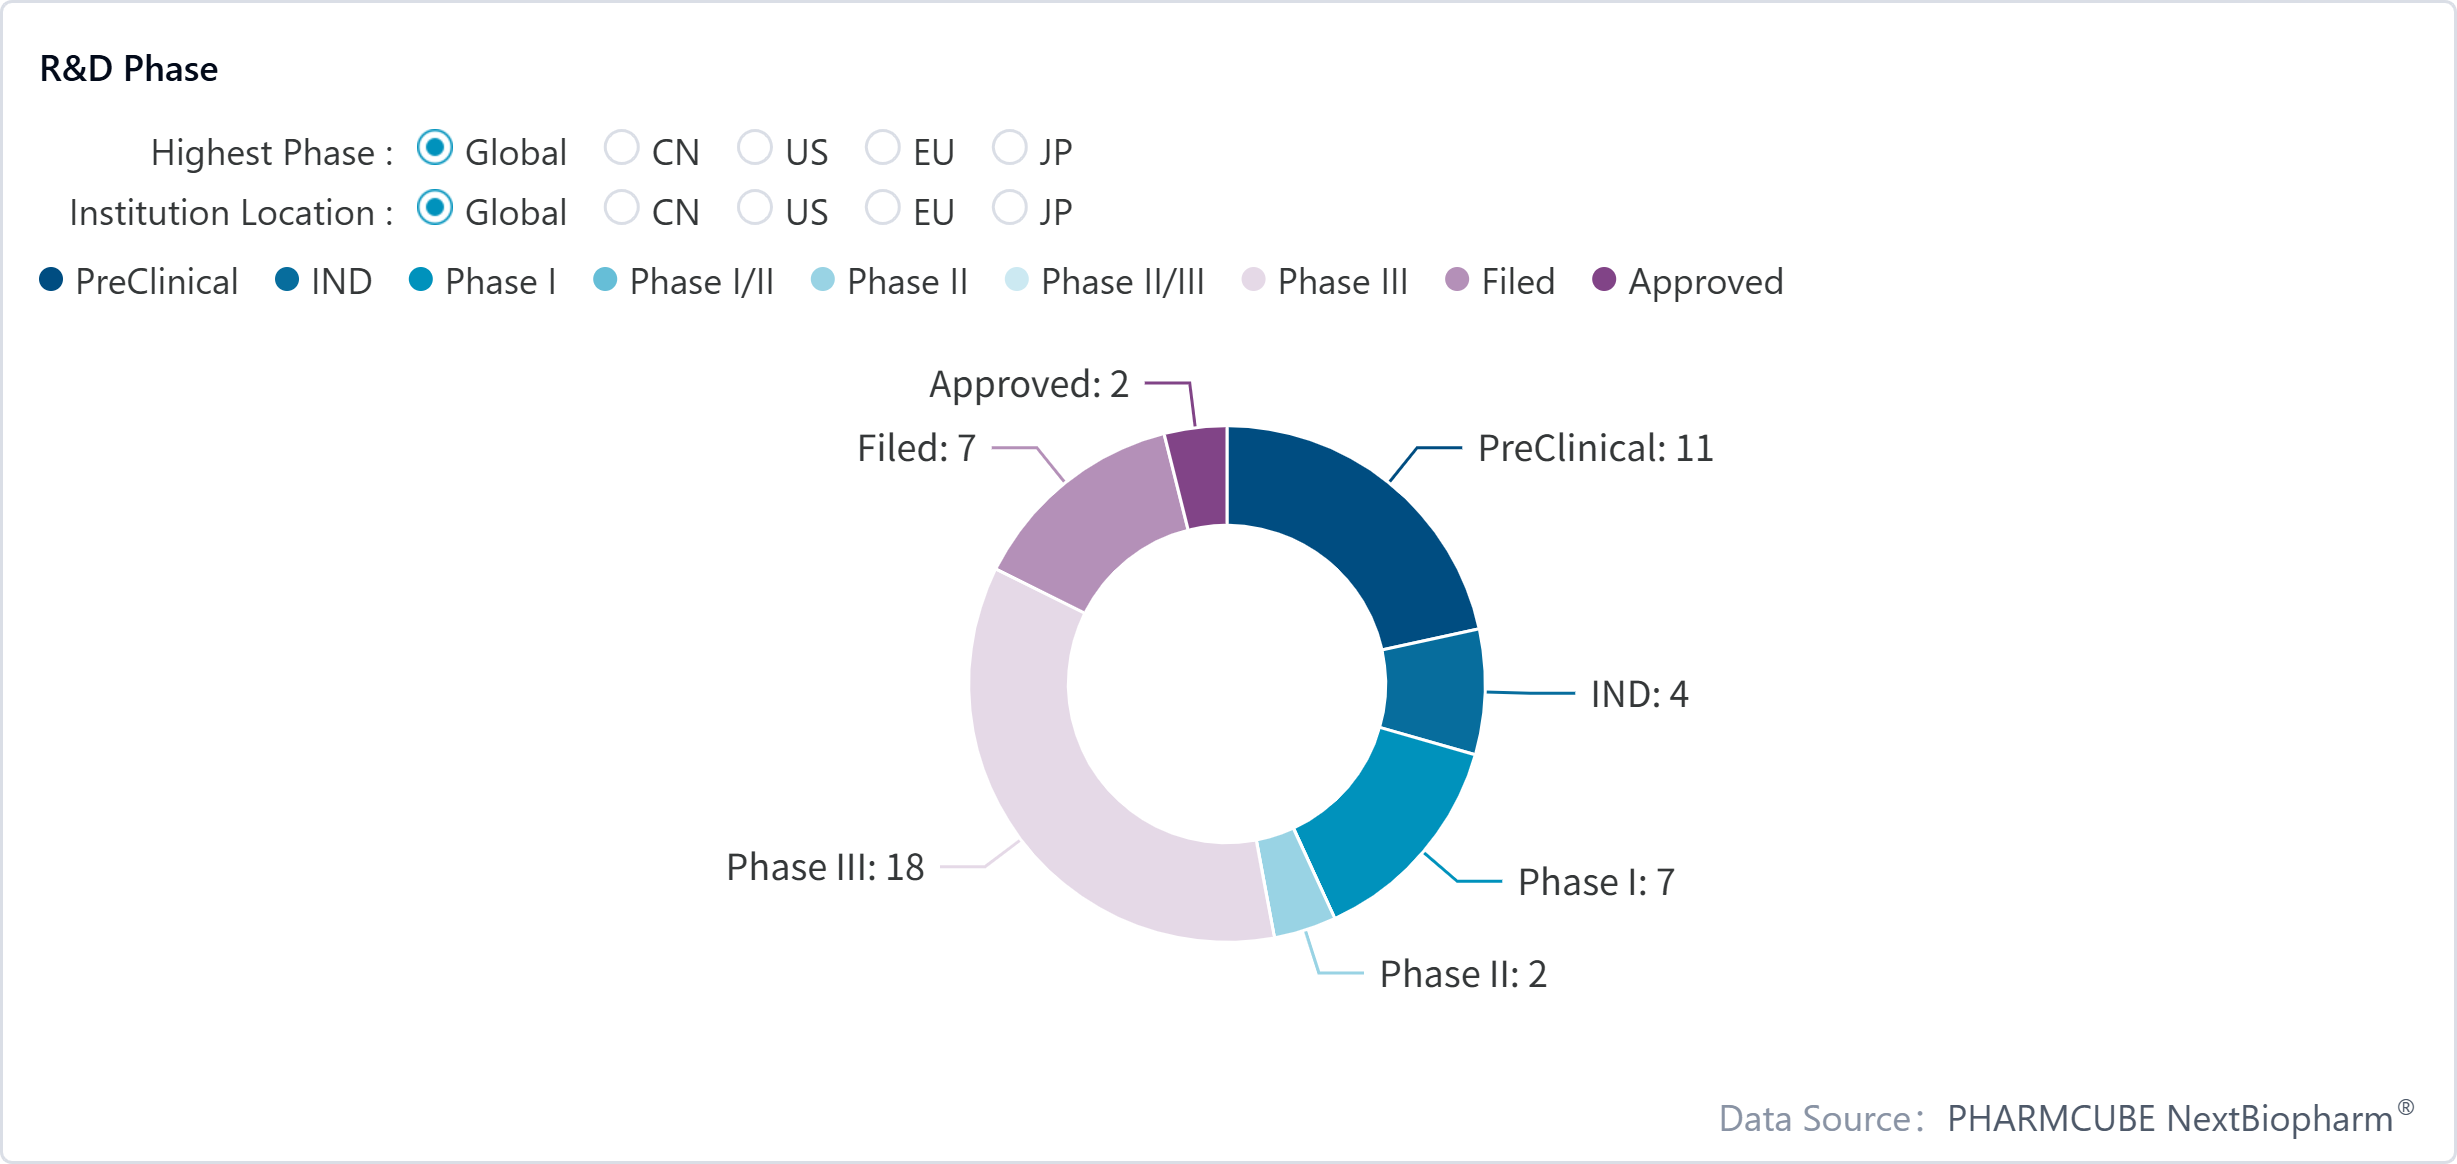
Task: Hide Phase I series via legend
Action: [x=421, y=280]
